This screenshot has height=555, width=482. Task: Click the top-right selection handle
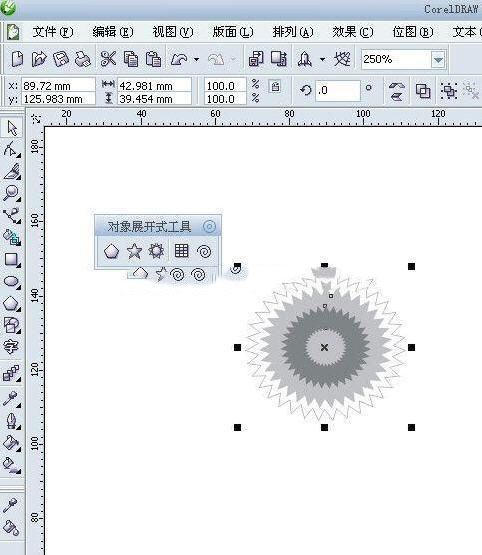tap(411, 267)
